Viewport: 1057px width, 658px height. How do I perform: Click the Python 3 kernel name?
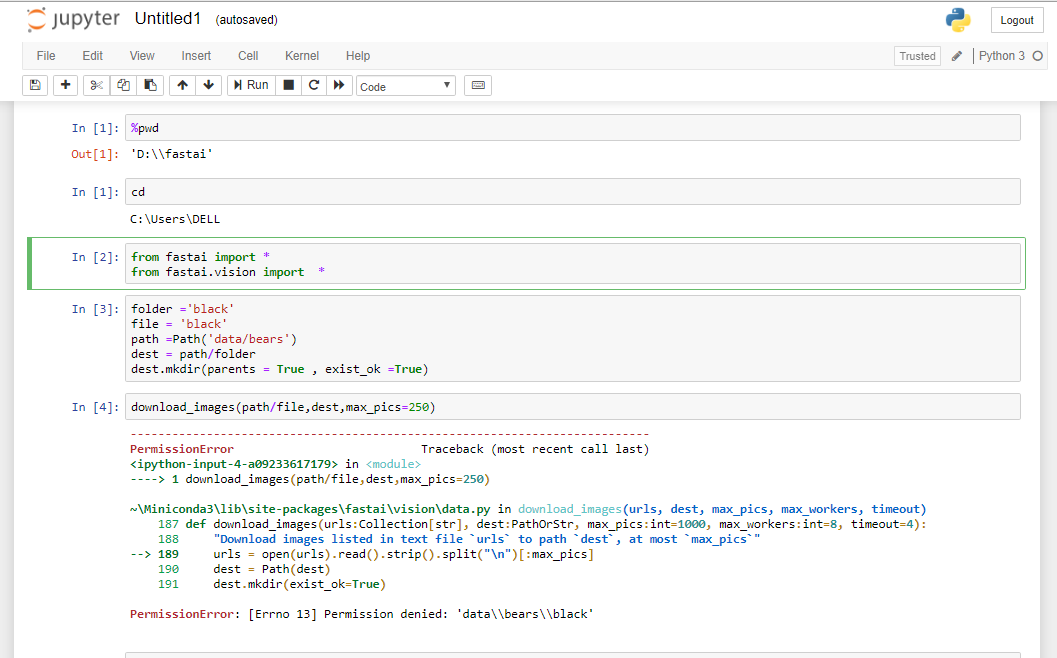[1002, 56]
